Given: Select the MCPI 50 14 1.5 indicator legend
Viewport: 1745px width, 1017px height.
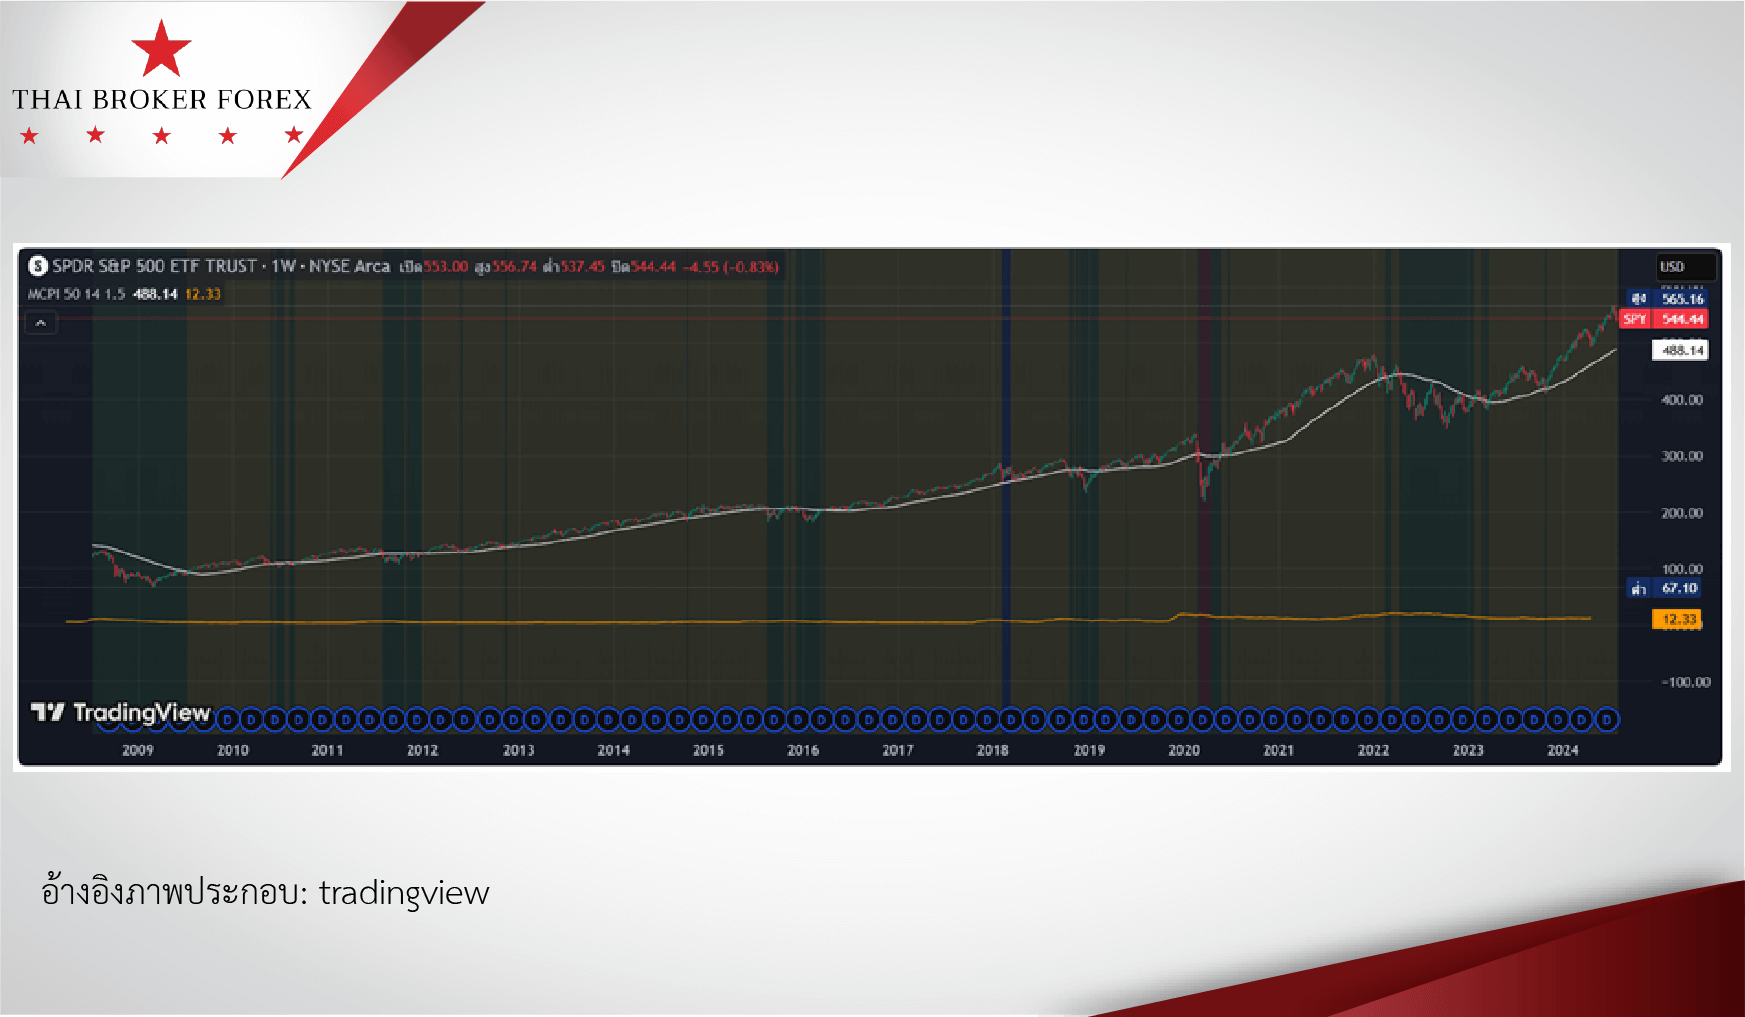Looking at the screenshot, I should [x=76, y=294].
